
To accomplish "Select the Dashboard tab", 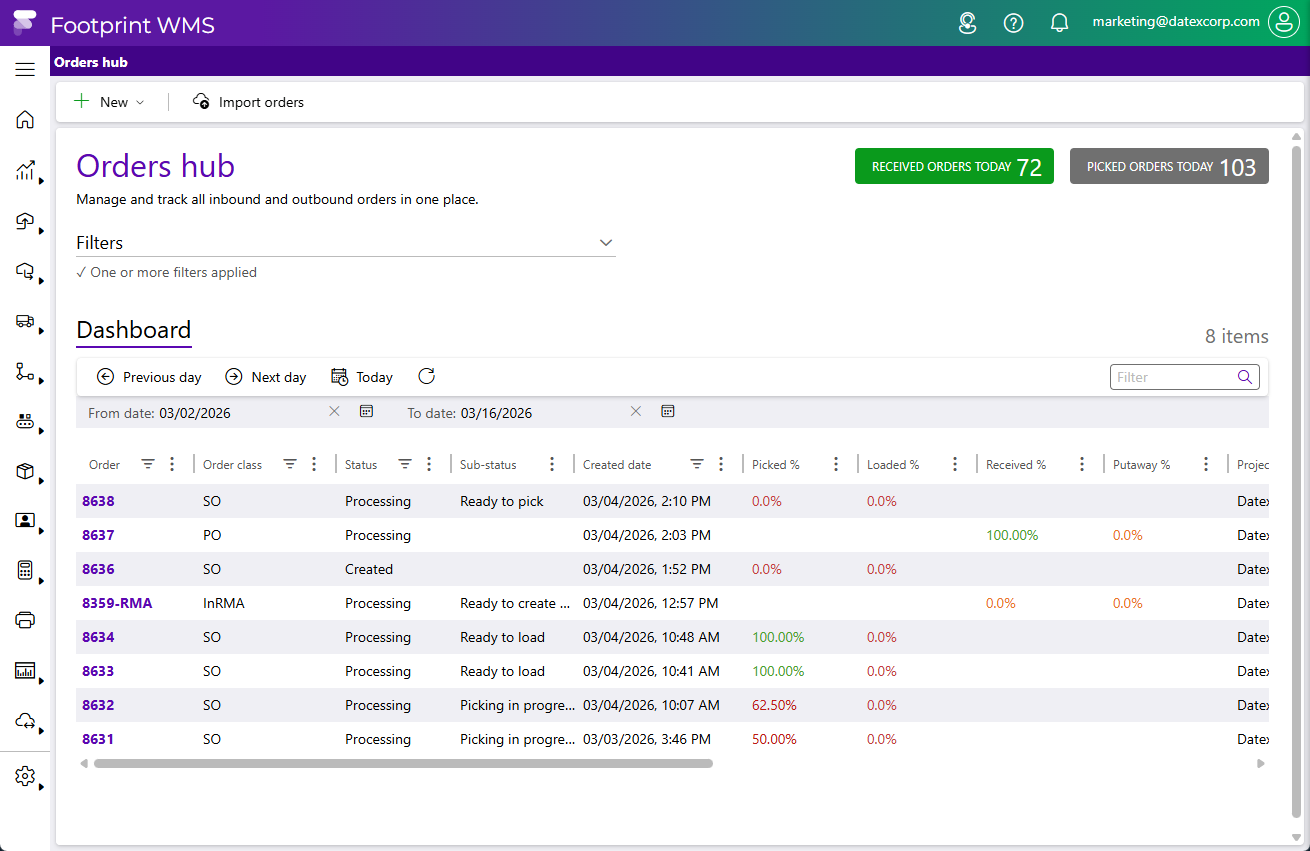I will coord(133,331).
